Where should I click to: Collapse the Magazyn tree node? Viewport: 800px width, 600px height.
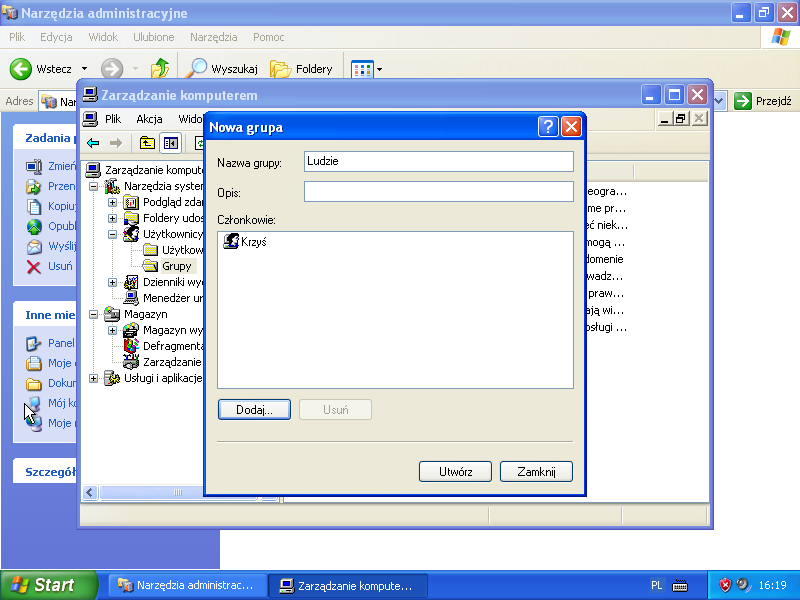click(x=94, y=314)
